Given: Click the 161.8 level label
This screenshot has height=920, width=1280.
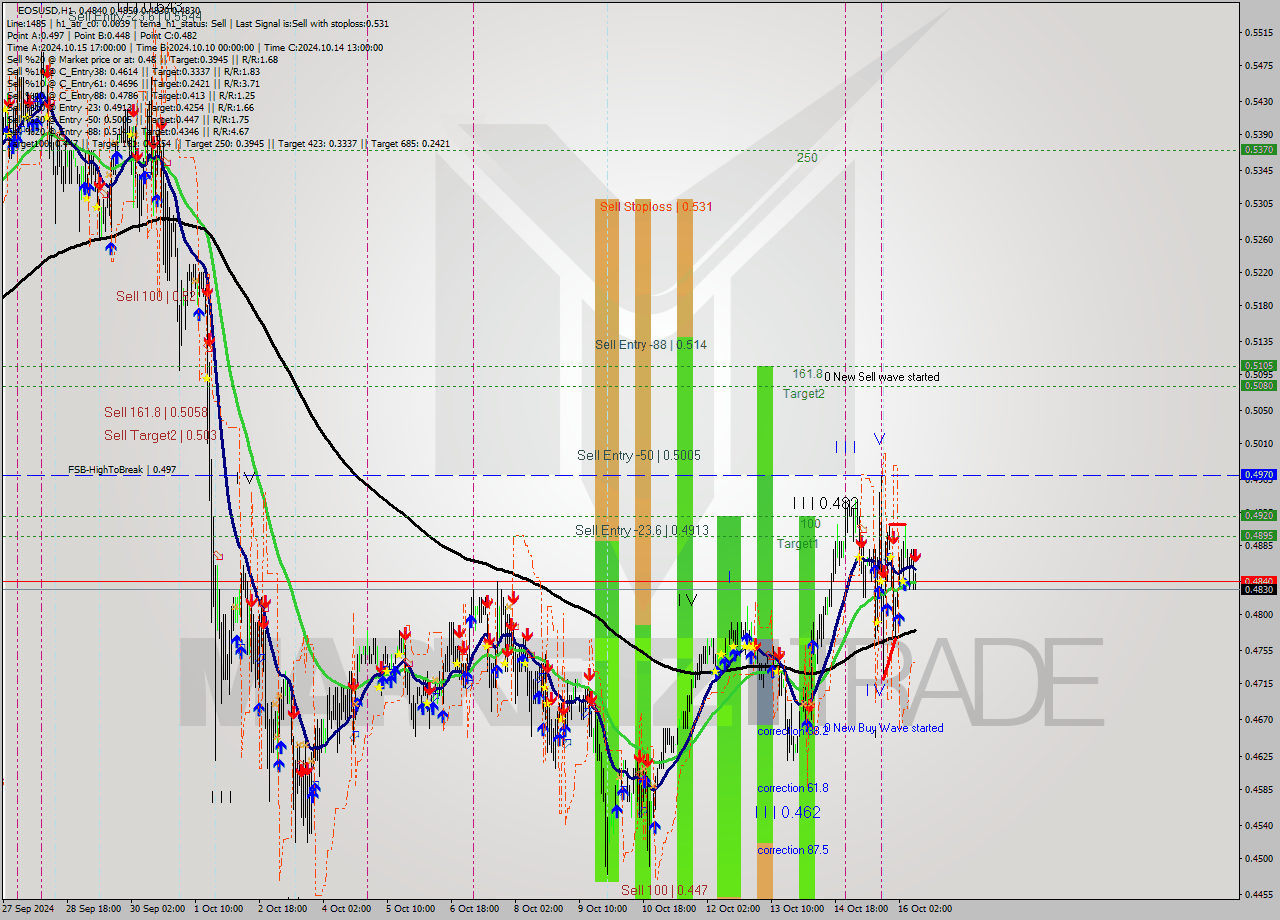Looking at the screenshot, I should pos(808,374).
